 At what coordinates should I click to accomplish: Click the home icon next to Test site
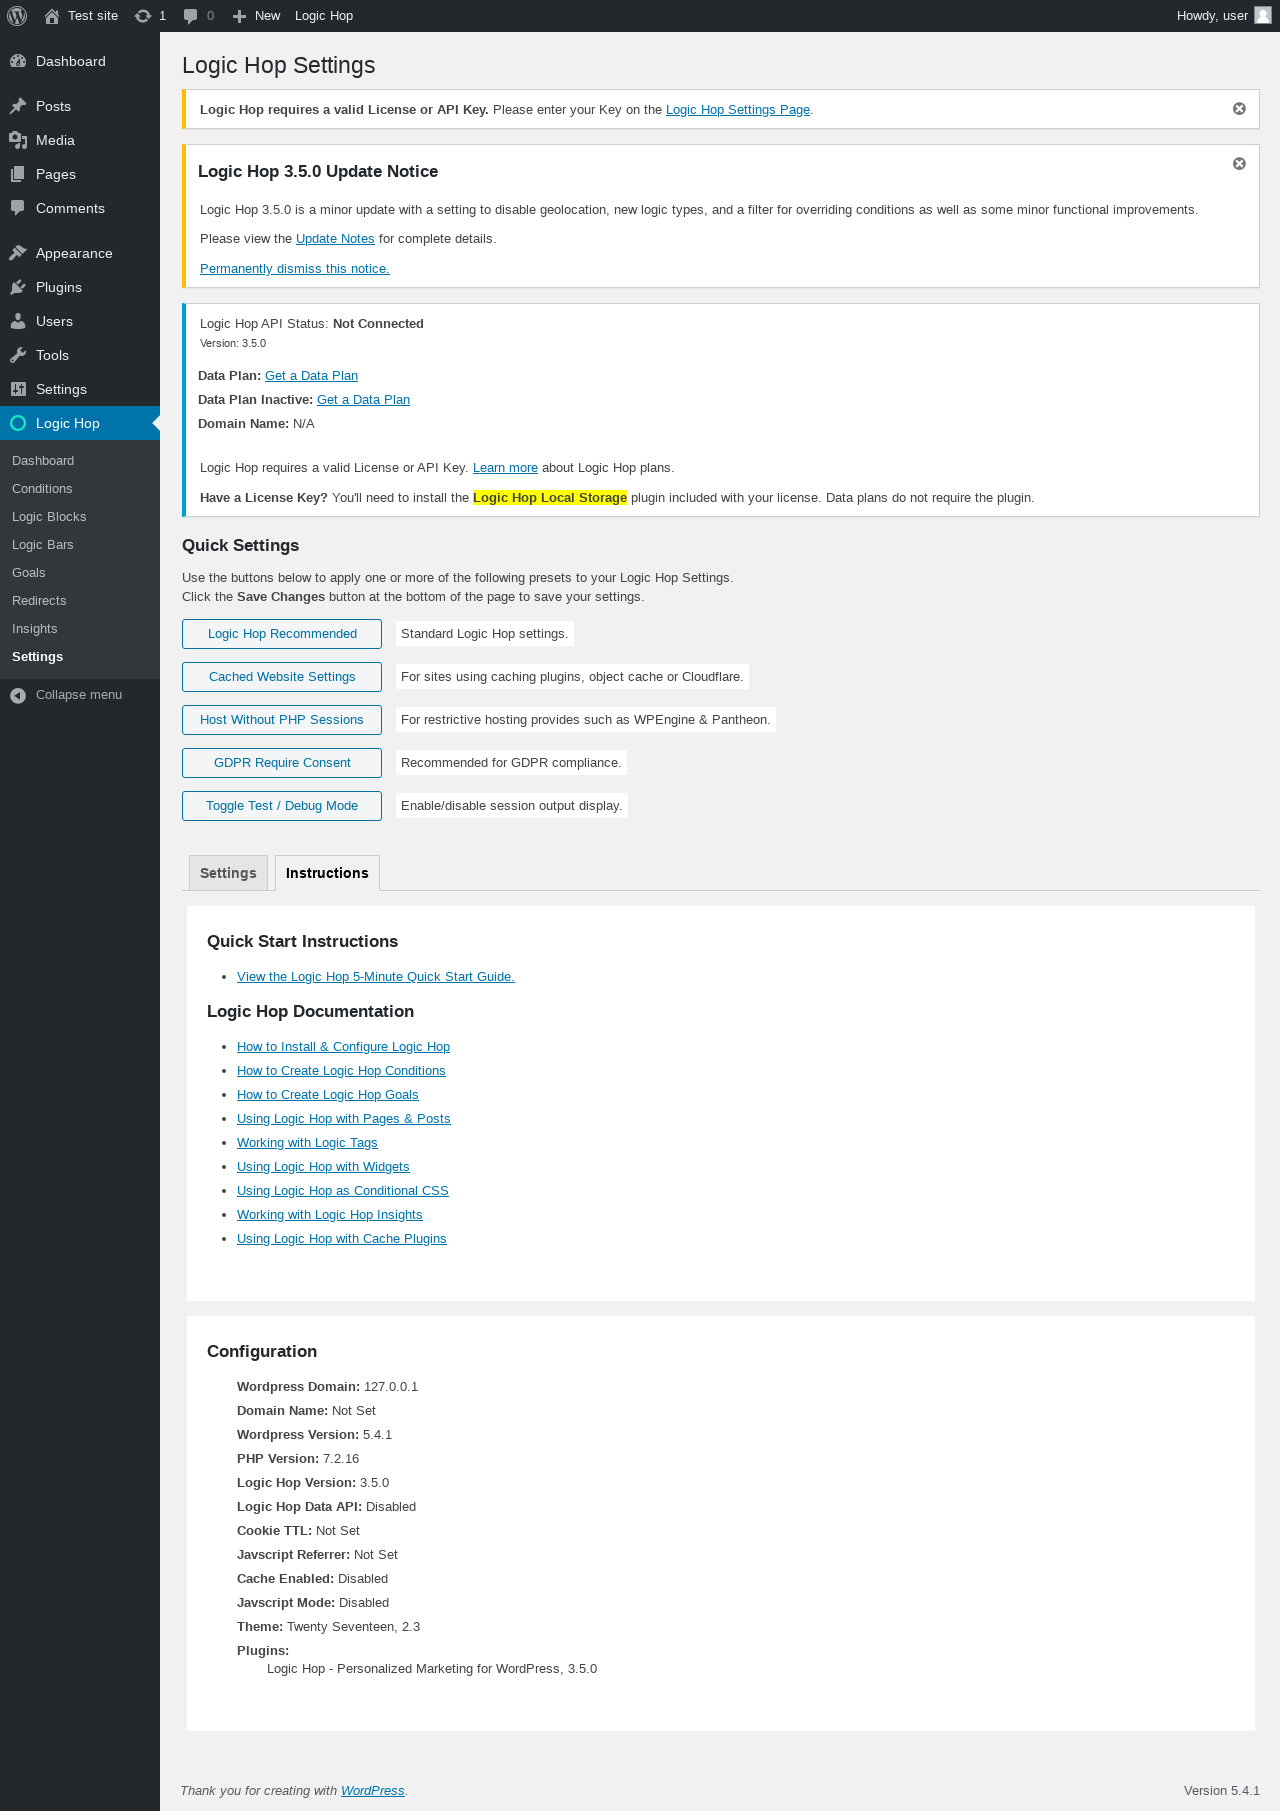52,16
